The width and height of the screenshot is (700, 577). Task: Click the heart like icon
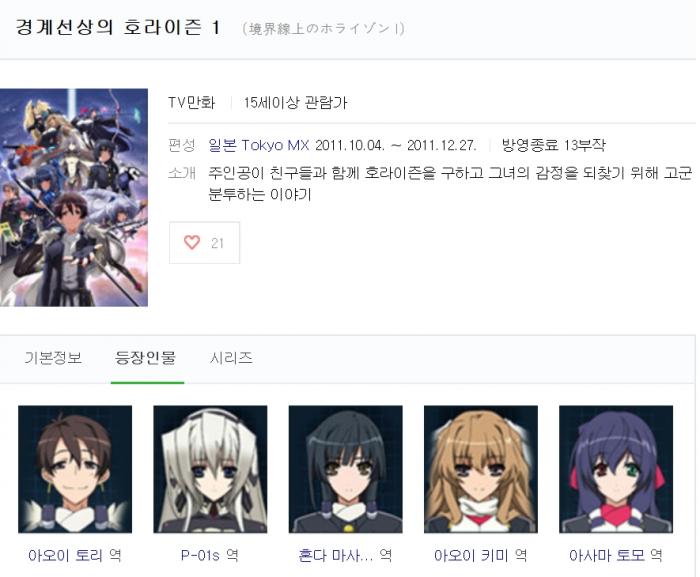point(192,243)
